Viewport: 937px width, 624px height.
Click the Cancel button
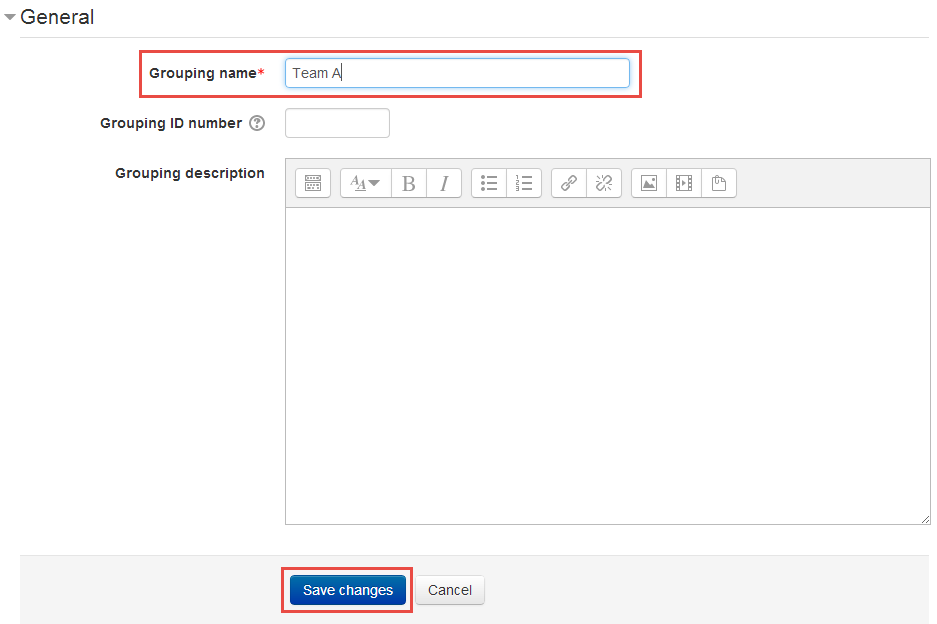pyautogui.click(x=450, y=590)
